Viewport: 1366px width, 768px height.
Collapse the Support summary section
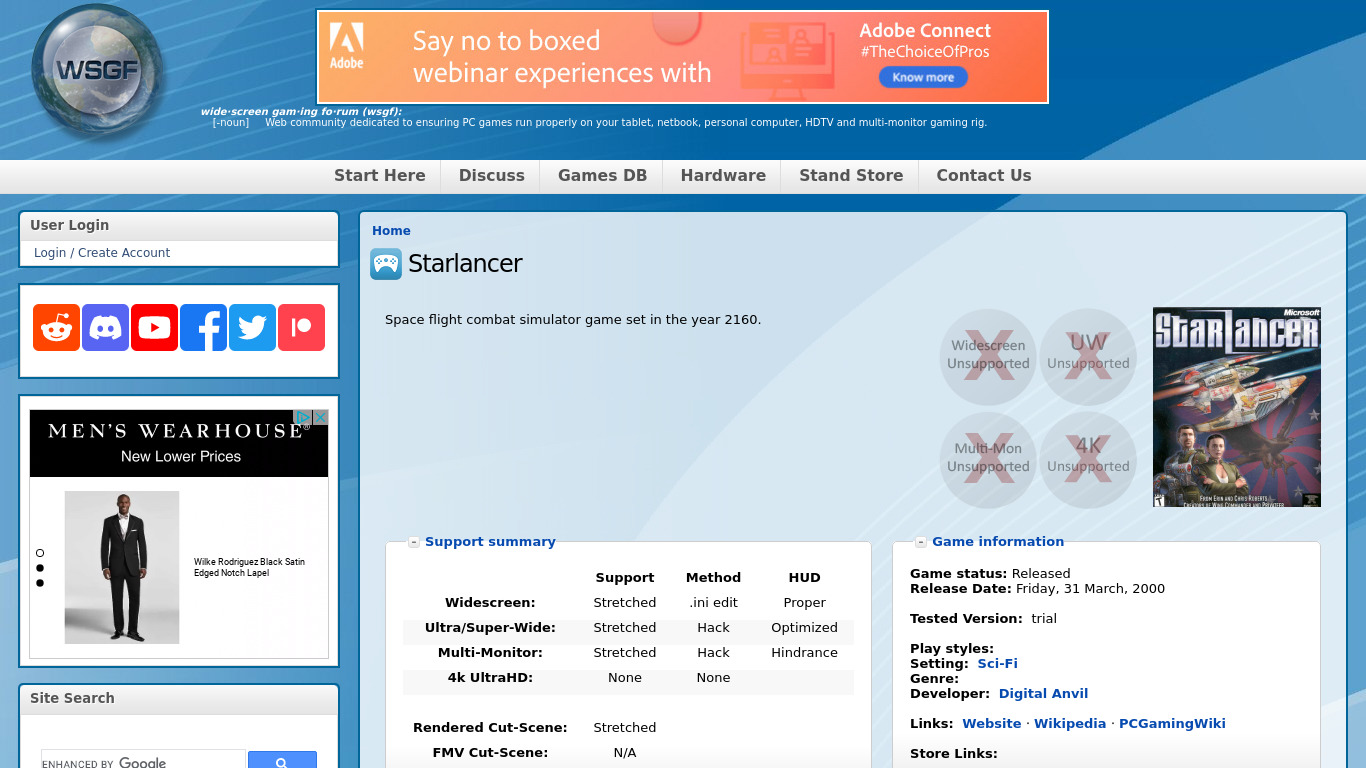[x=413, y=542]
